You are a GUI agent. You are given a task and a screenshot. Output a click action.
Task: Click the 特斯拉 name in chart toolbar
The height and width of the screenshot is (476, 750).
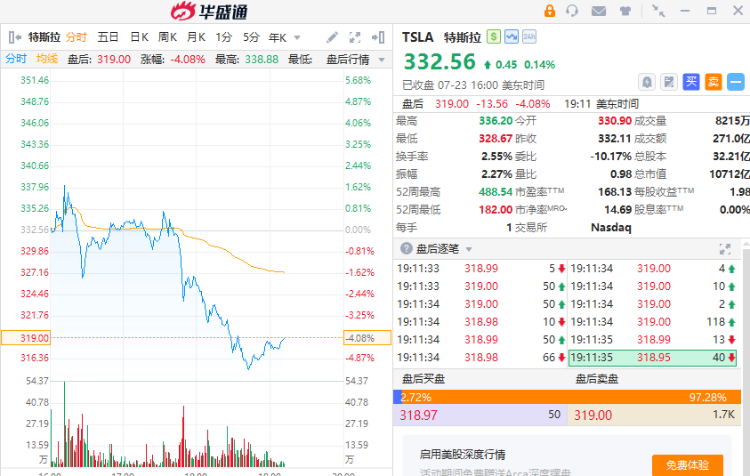pos(44,37)
